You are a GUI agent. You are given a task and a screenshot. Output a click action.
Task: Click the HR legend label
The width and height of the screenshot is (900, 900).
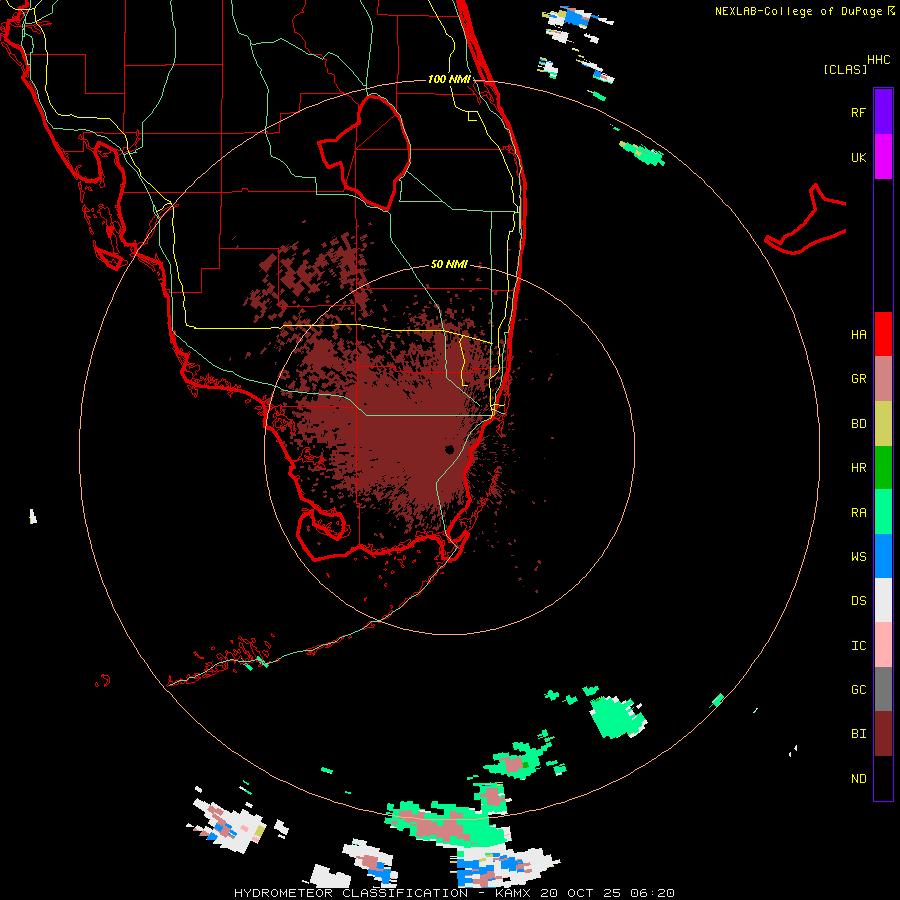pos(858,468)
